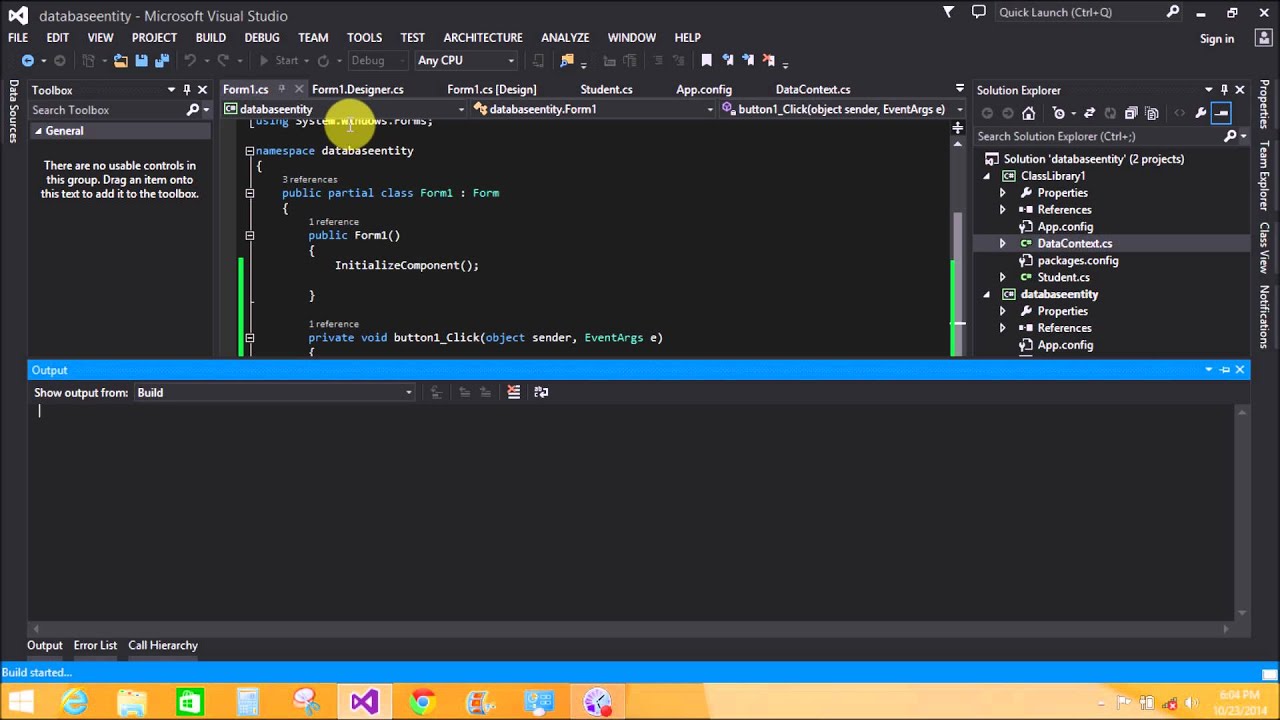This screenshot has height=720, width=1280.
Task: Click the feedback speech bubble icon
Action: point(979,12)
